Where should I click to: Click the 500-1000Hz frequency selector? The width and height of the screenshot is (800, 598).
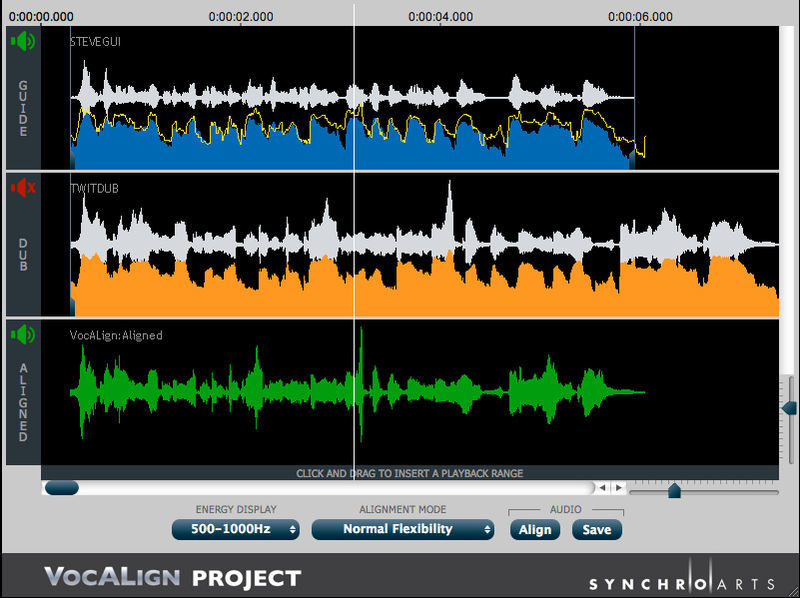click(x=235, y=530)
